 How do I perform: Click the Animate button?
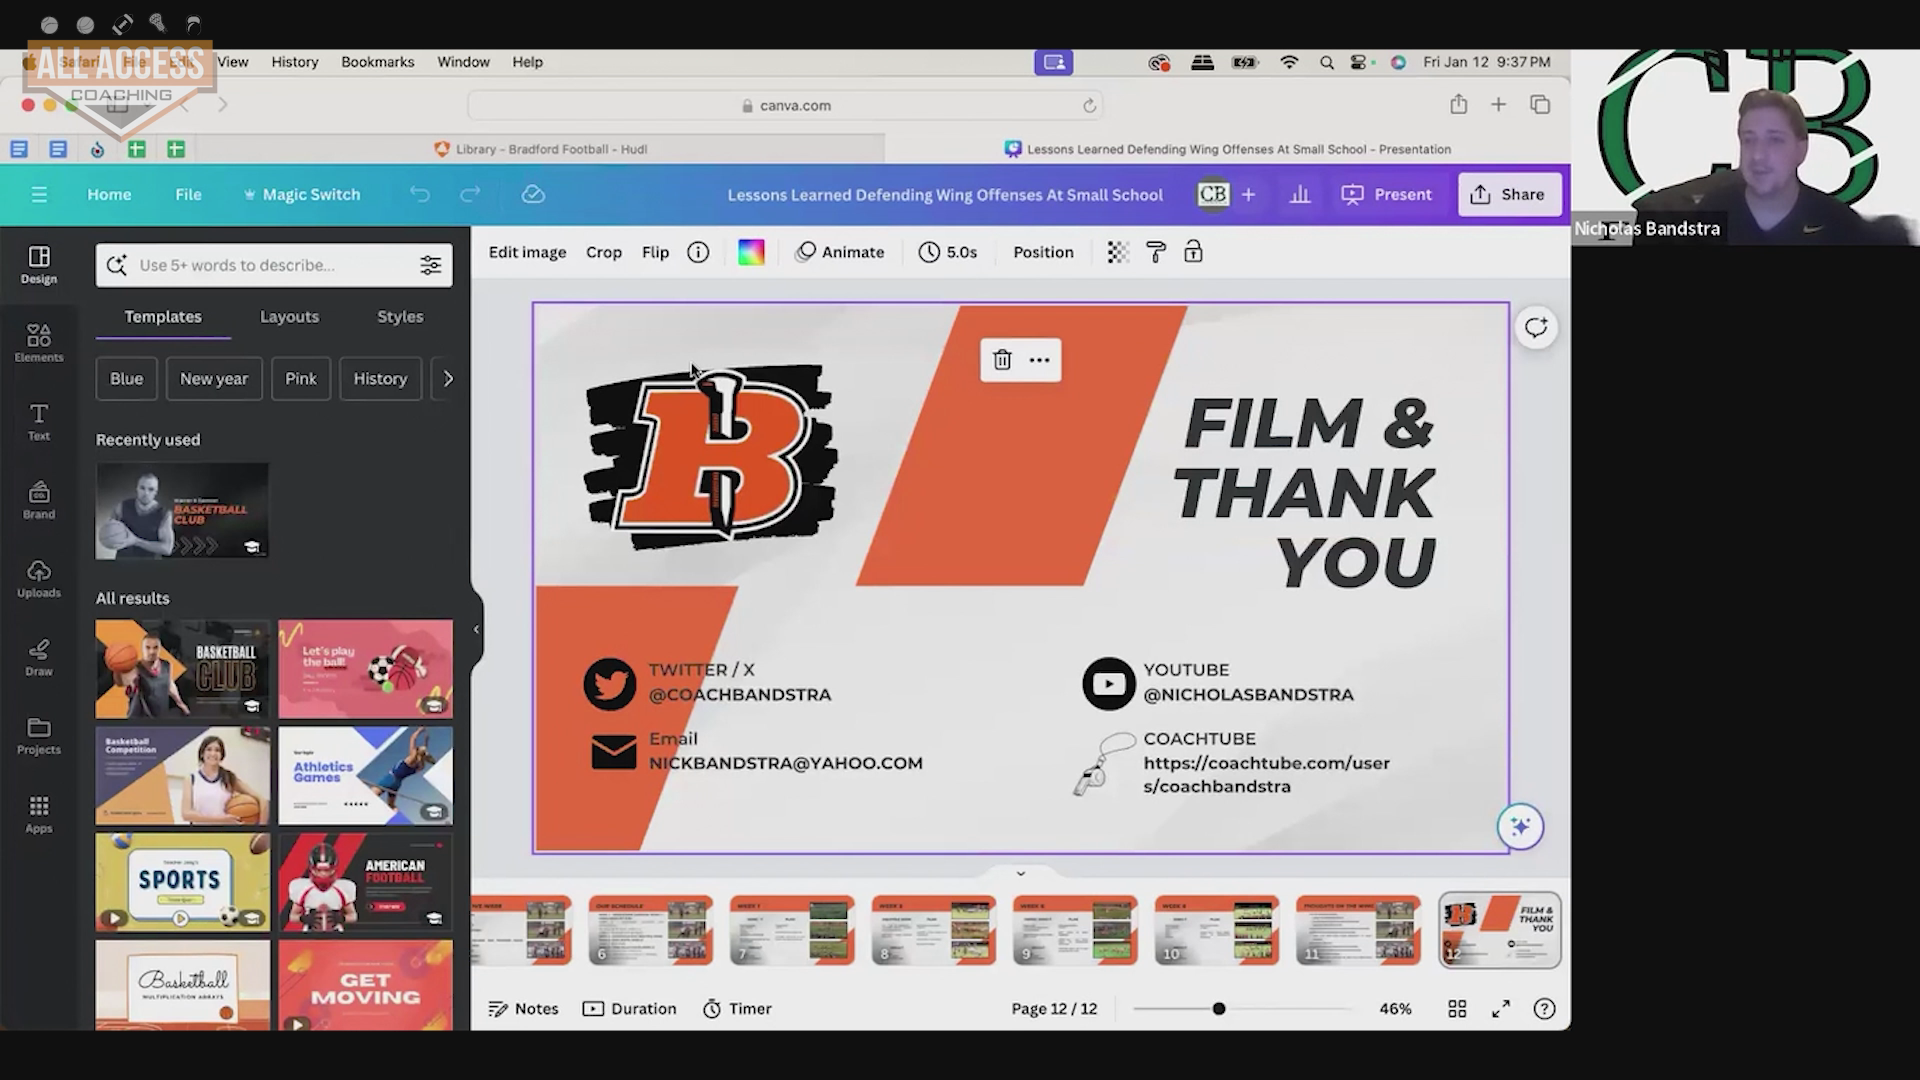click(840, 252)
